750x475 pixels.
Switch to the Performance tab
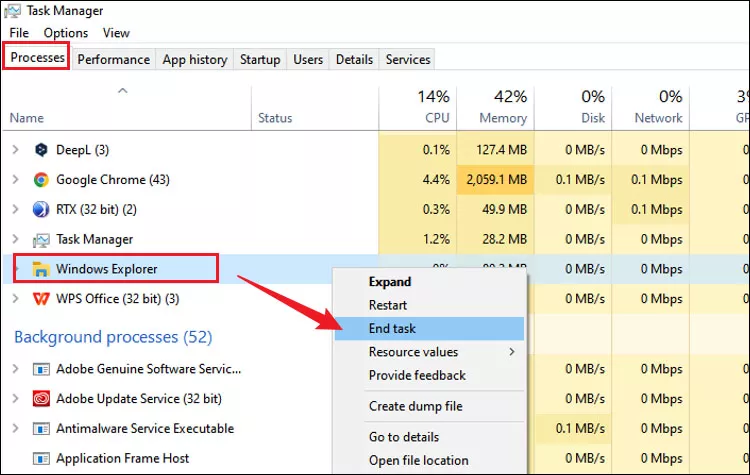tap(113, 59)
